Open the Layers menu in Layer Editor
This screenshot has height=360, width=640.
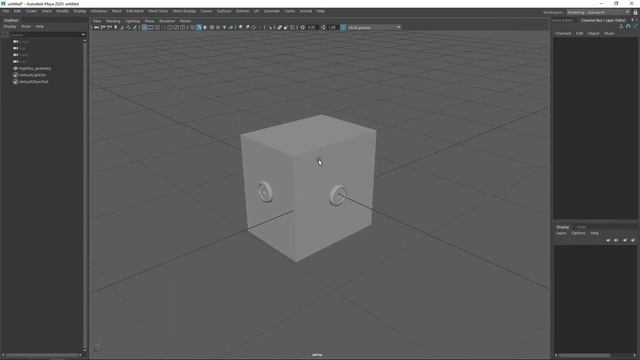[561, 233]
